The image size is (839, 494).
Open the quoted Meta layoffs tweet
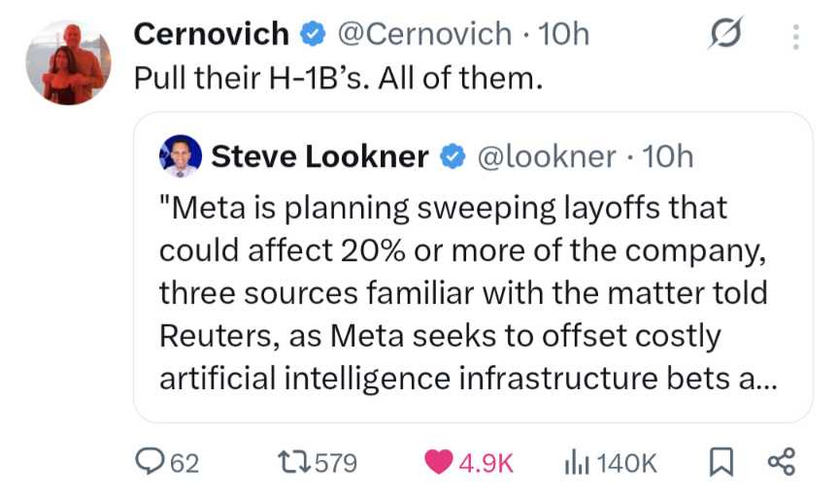coord(460,295)
